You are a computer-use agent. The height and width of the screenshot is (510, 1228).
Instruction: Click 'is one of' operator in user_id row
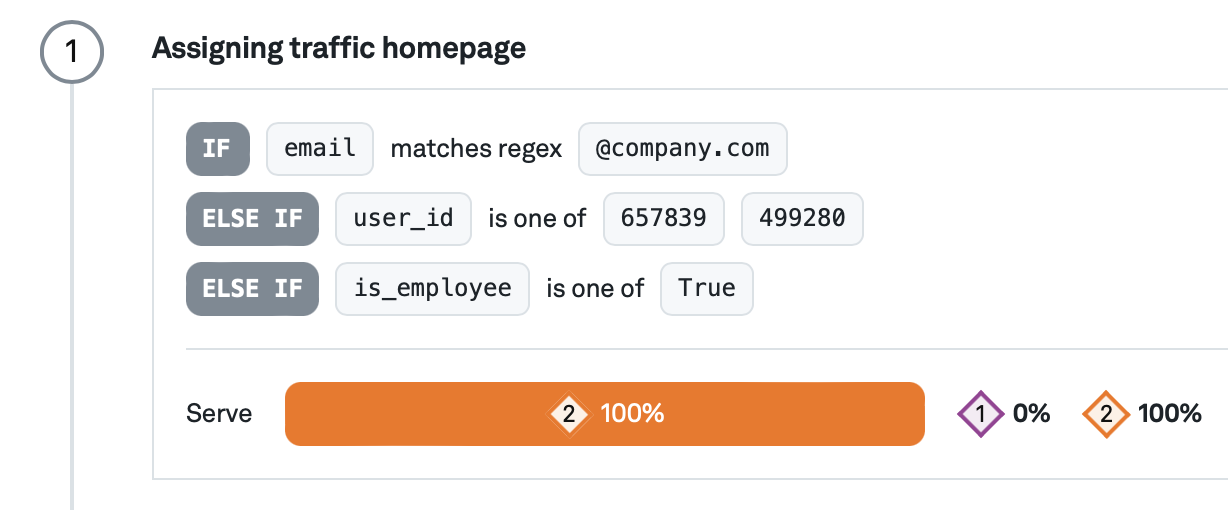pos(537,220)
